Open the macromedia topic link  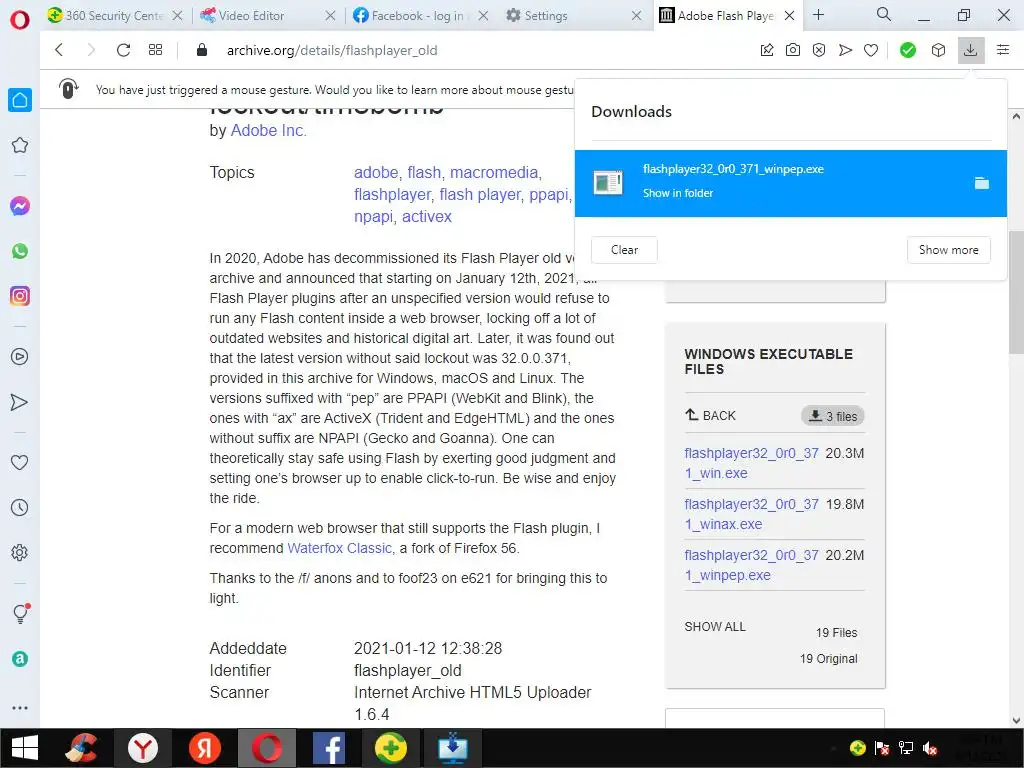pyautogui.click(x=494, y=172)
